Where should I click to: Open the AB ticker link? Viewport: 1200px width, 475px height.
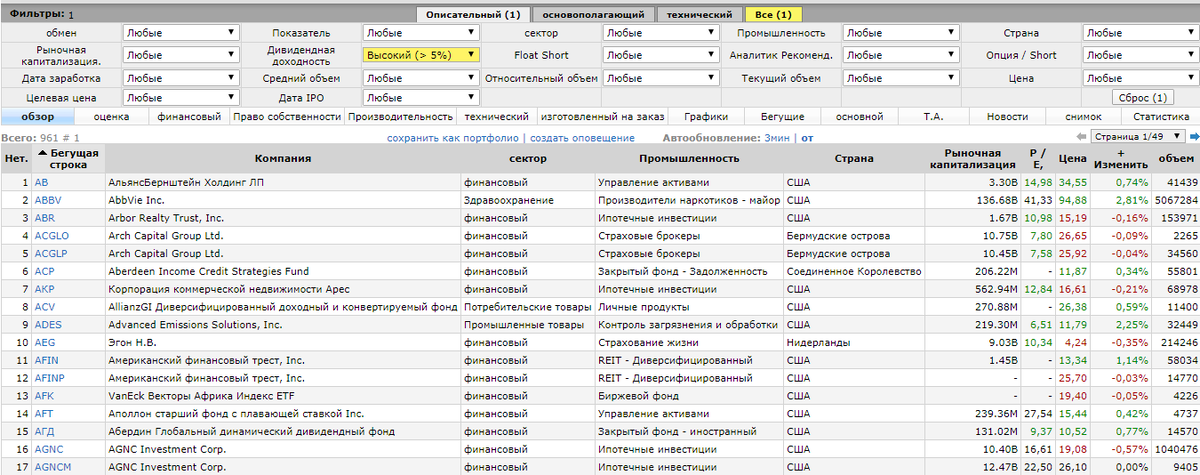click(41, 182)
